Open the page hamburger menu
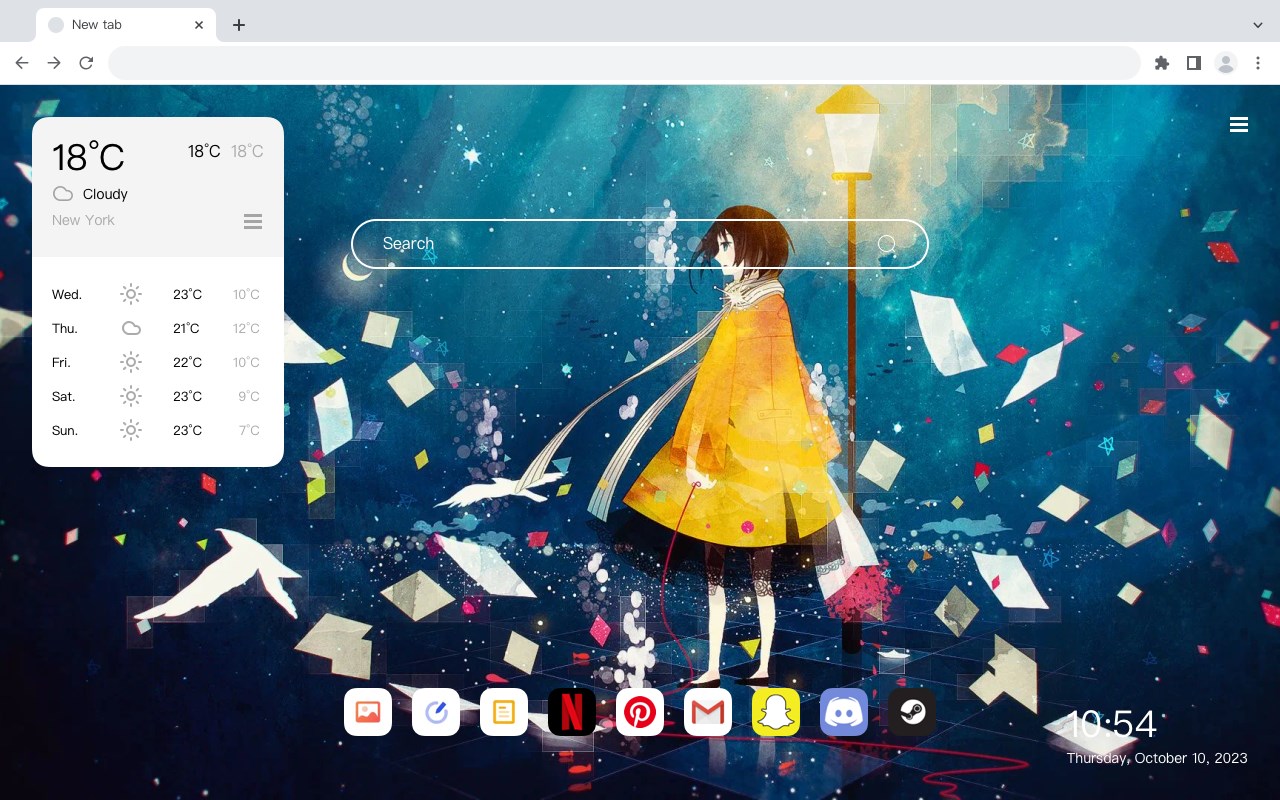The height and width of the screenshot is (800, 1280). click(1239, 125)
